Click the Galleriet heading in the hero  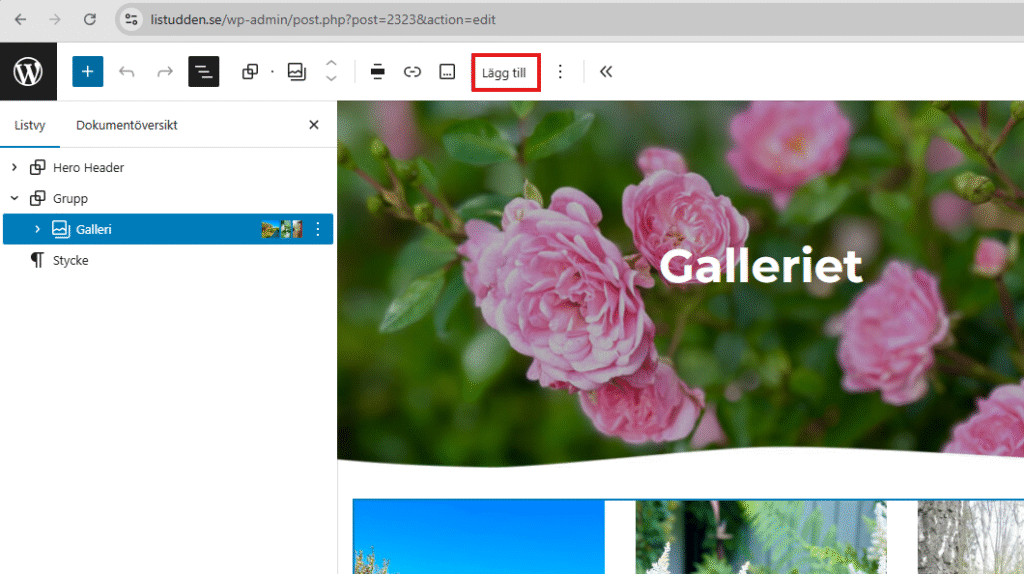tap(761, 266)
